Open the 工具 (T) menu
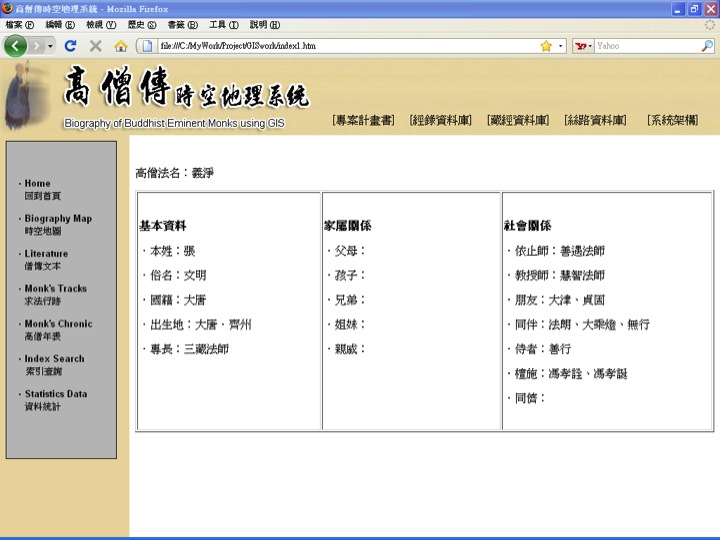Viewport: 720px width, 540px height. [x=224, y=25]
